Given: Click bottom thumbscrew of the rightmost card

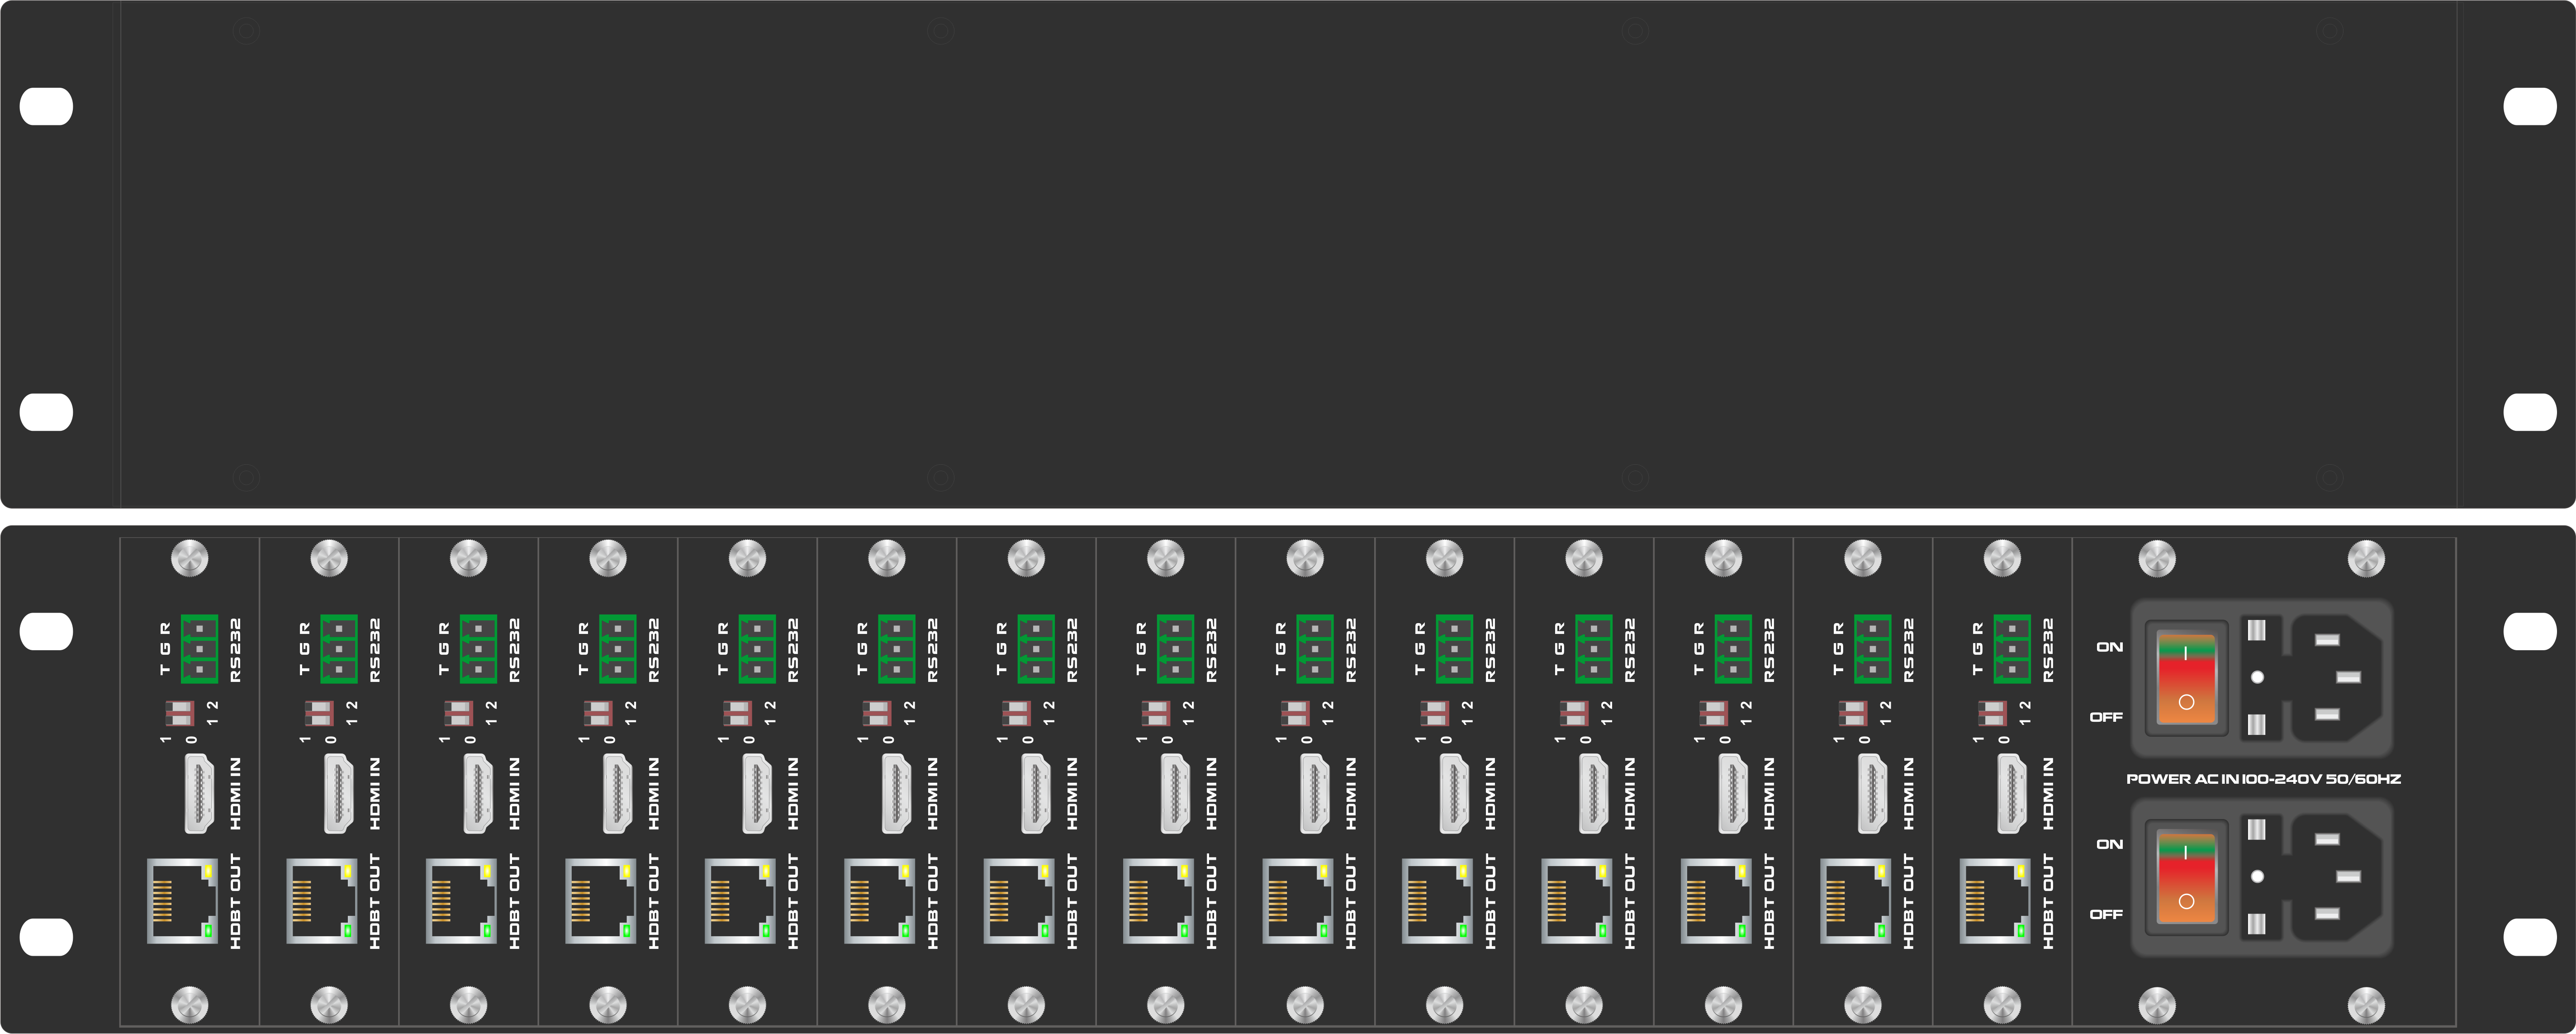Looking at the screenshot, I should tap(2002, 1005).
